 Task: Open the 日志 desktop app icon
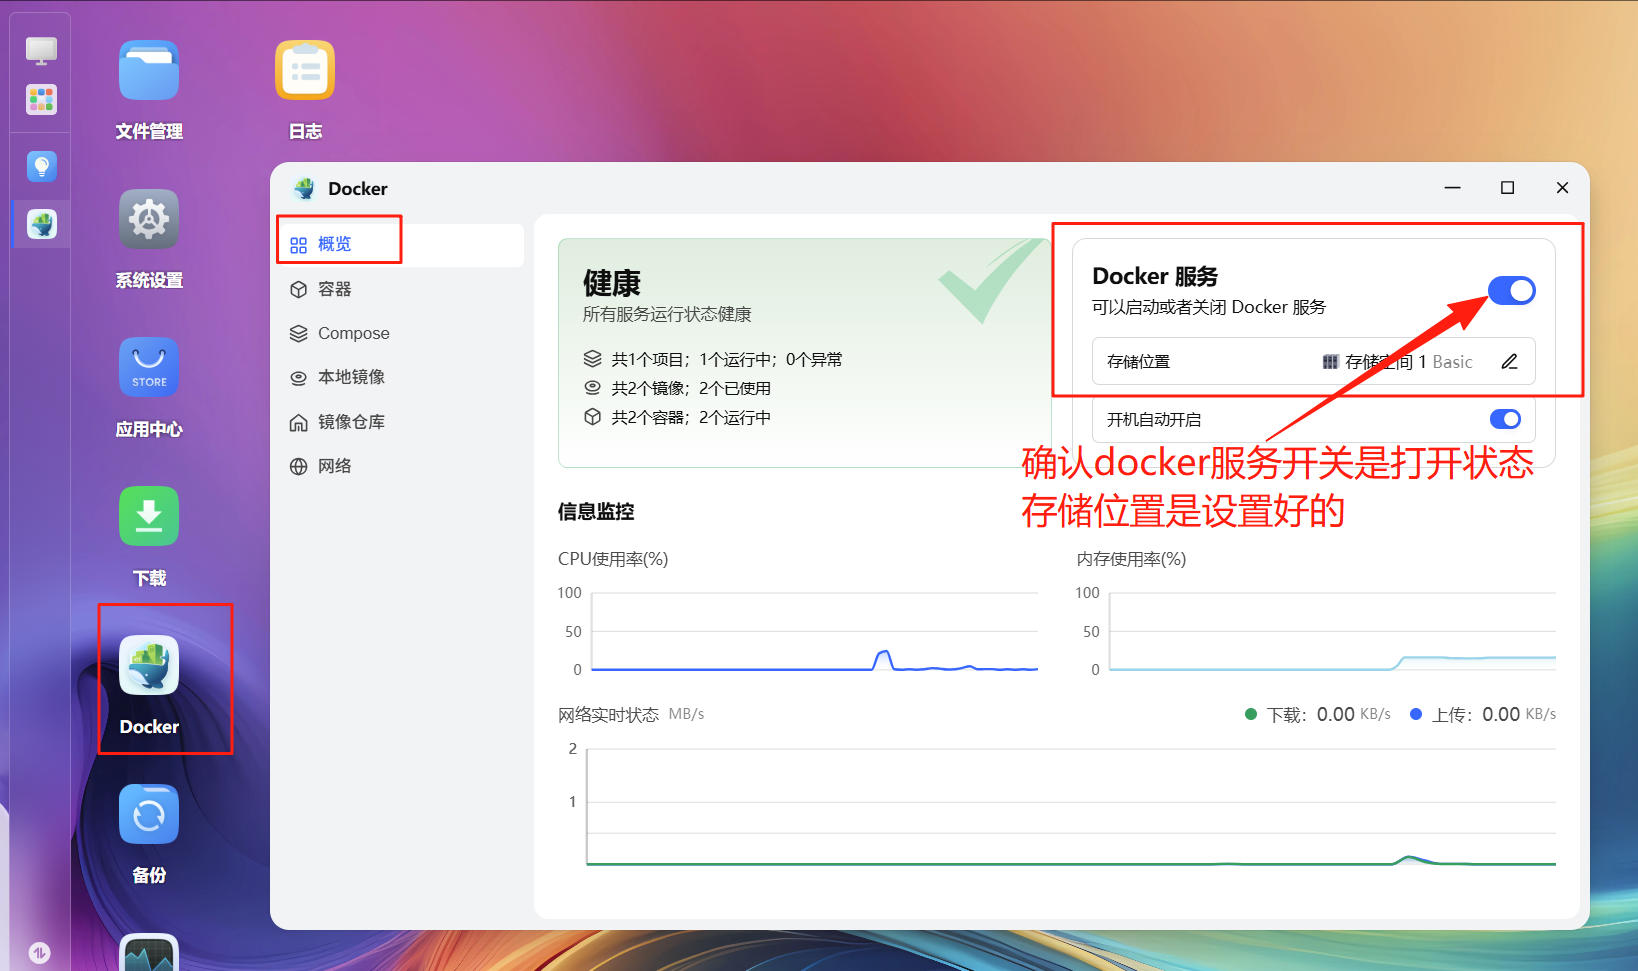(x=305, y=71)
